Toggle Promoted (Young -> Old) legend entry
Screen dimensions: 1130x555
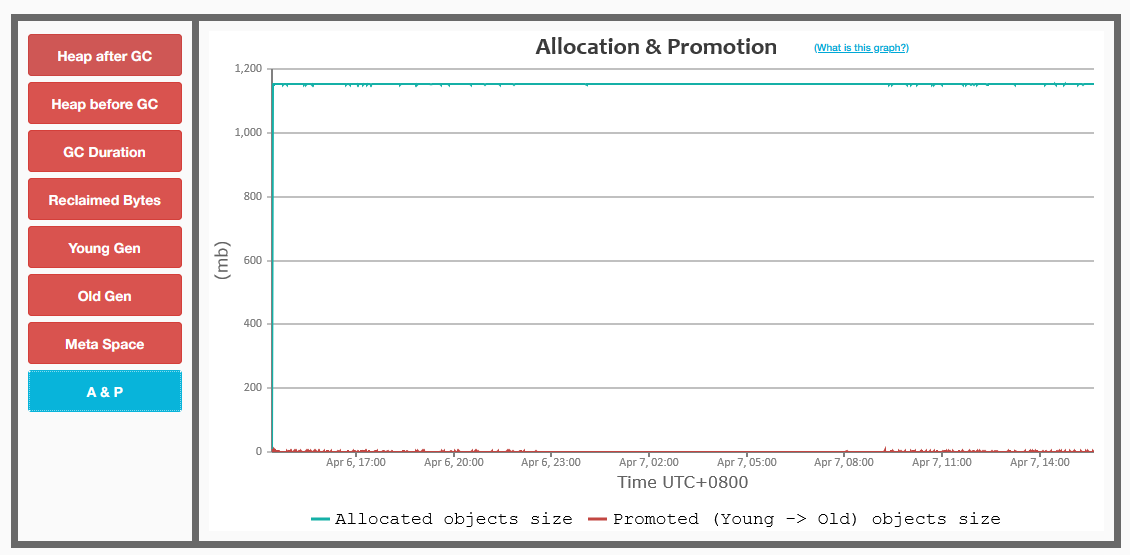point(794,518)
